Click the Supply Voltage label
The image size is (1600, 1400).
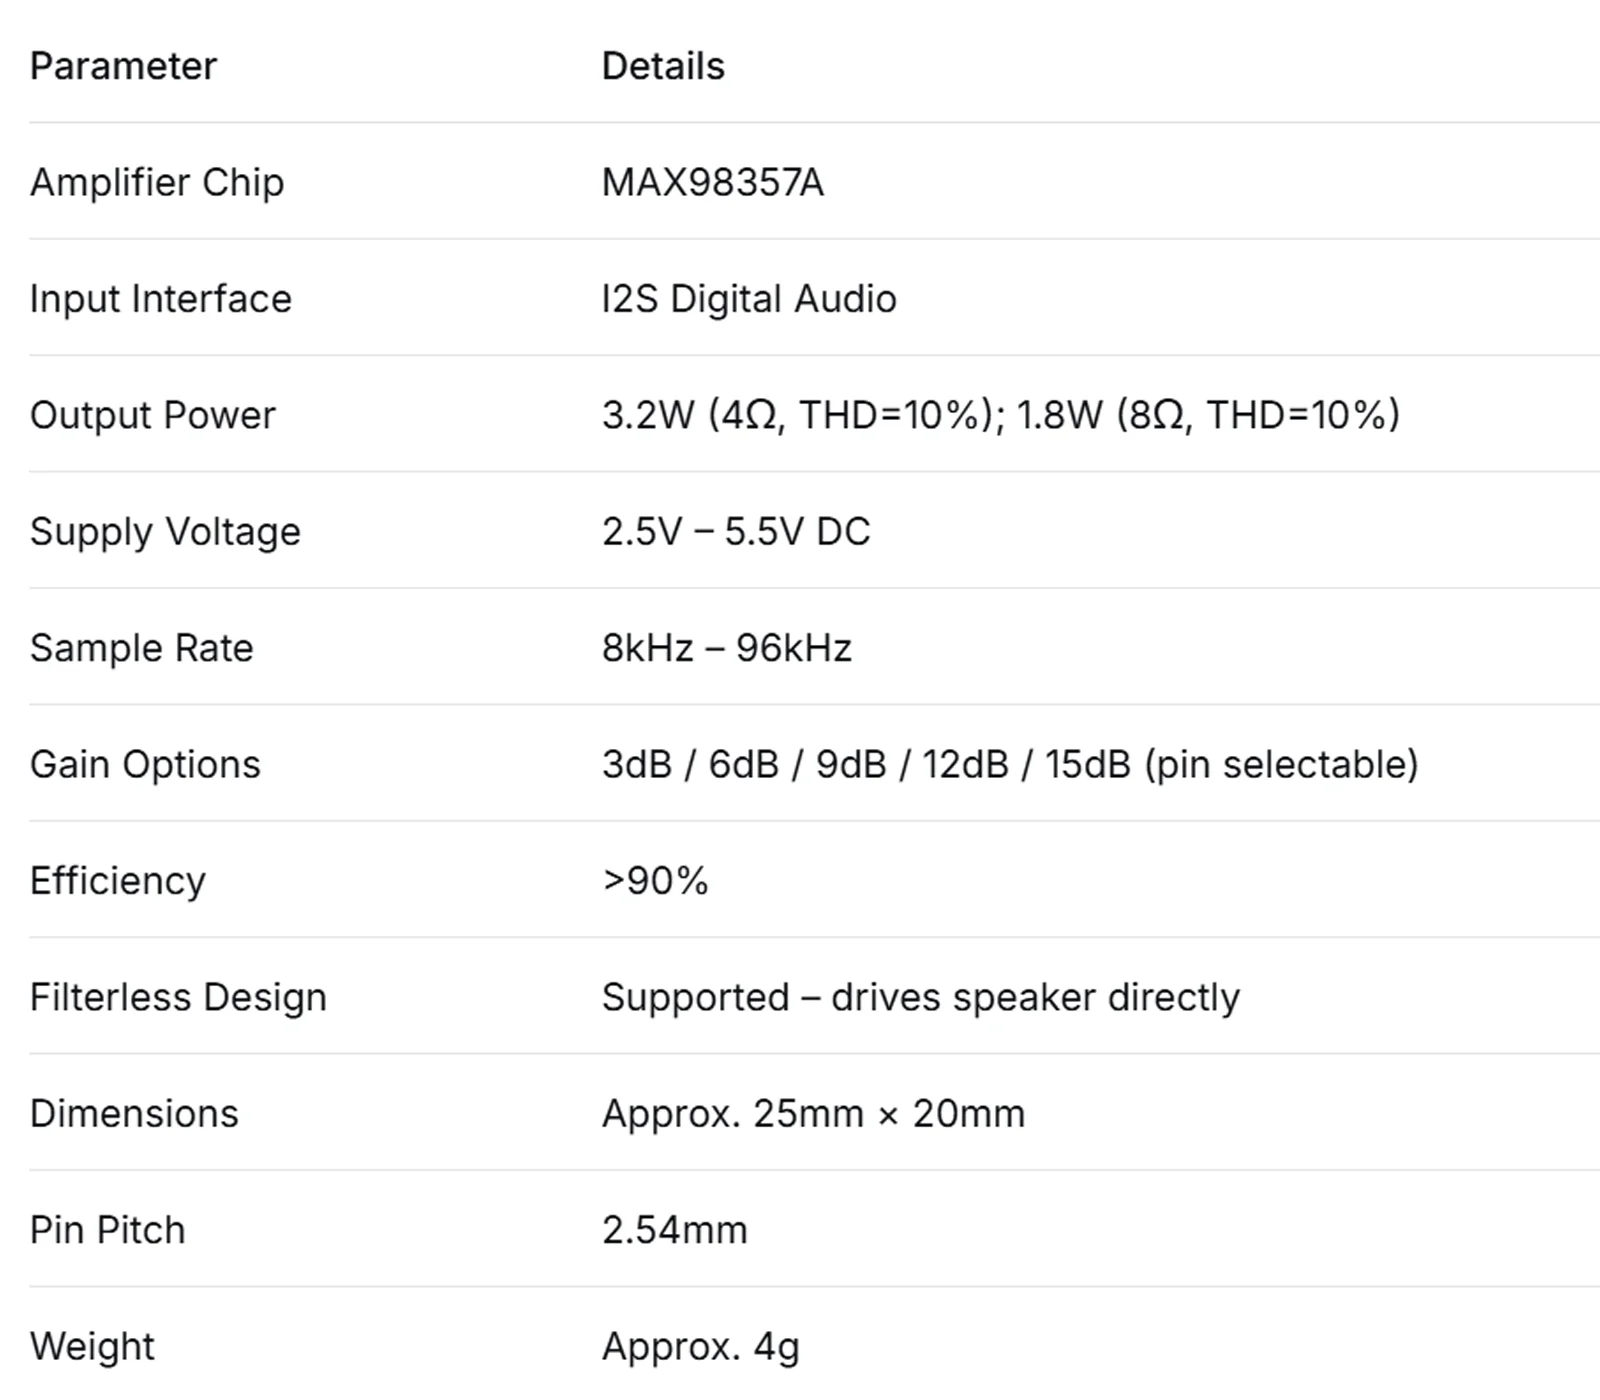165,531
